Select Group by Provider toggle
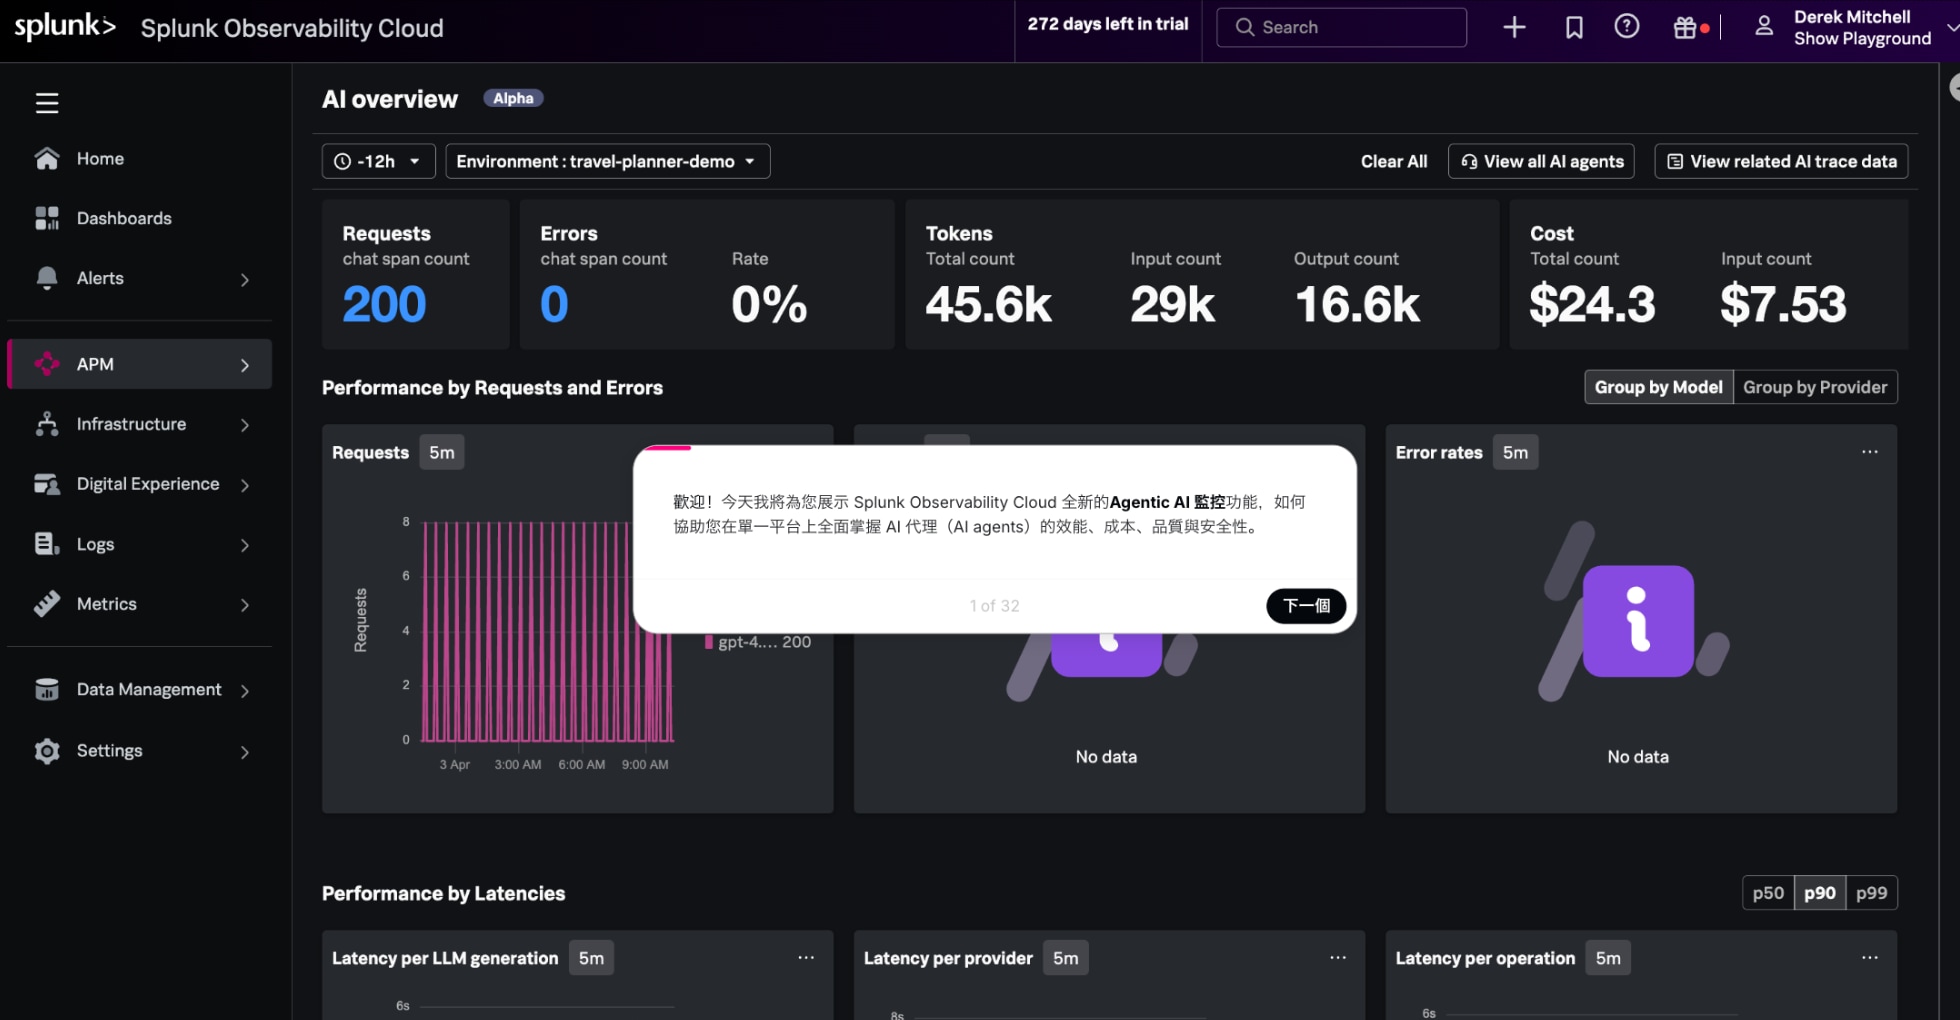Screen dimensions: 1960x1020 (1815, 387)
